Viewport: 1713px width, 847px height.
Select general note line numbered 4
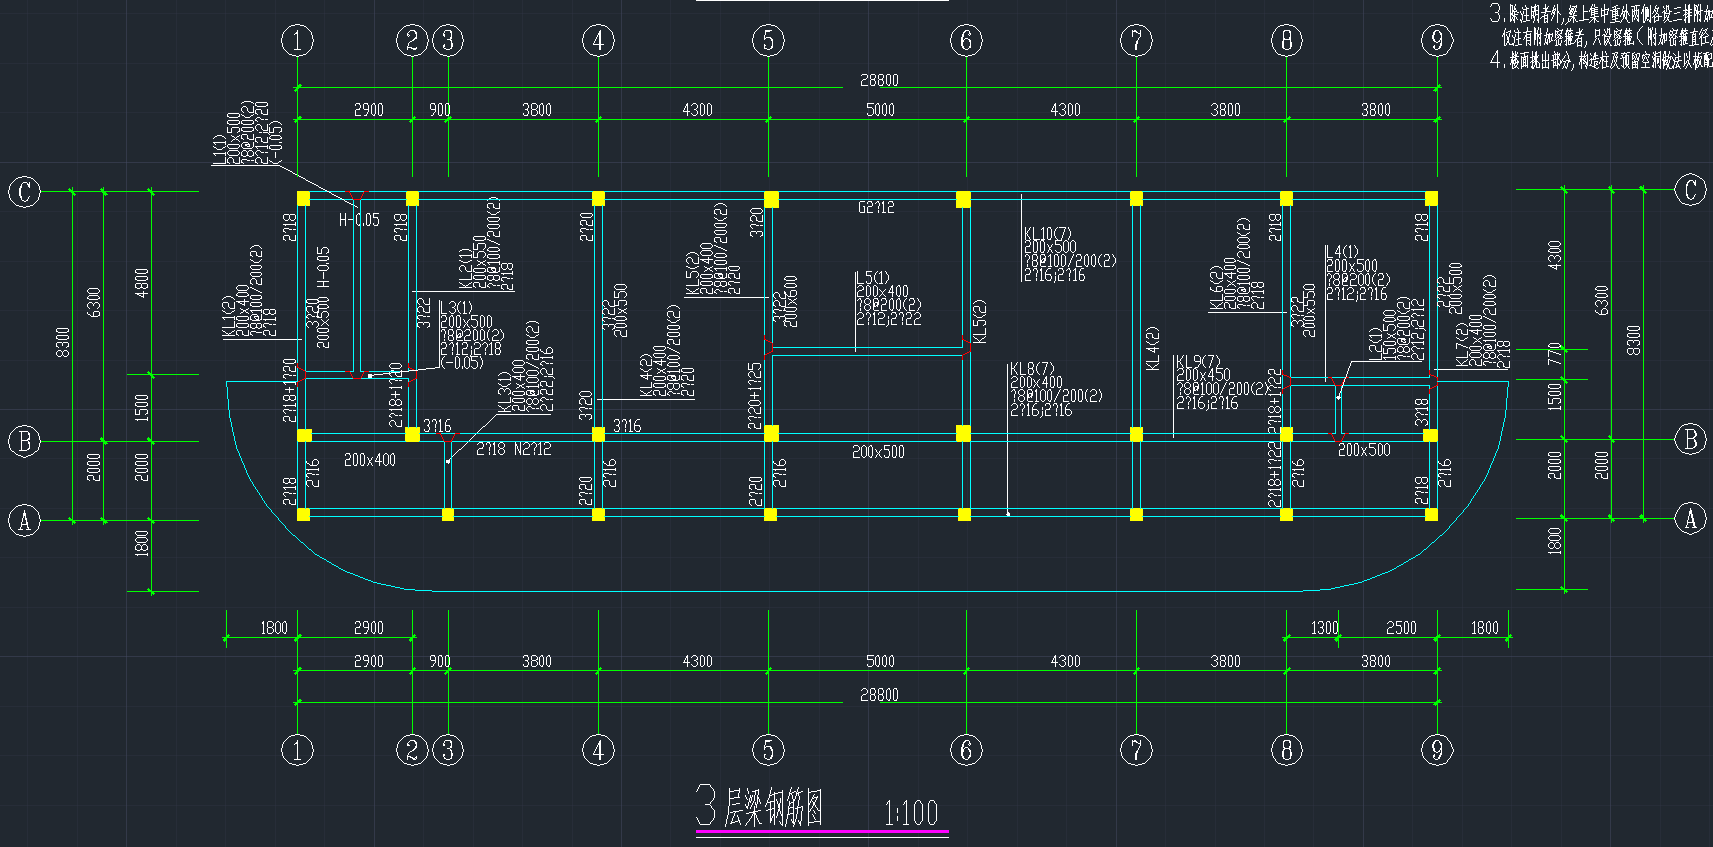1600,60
